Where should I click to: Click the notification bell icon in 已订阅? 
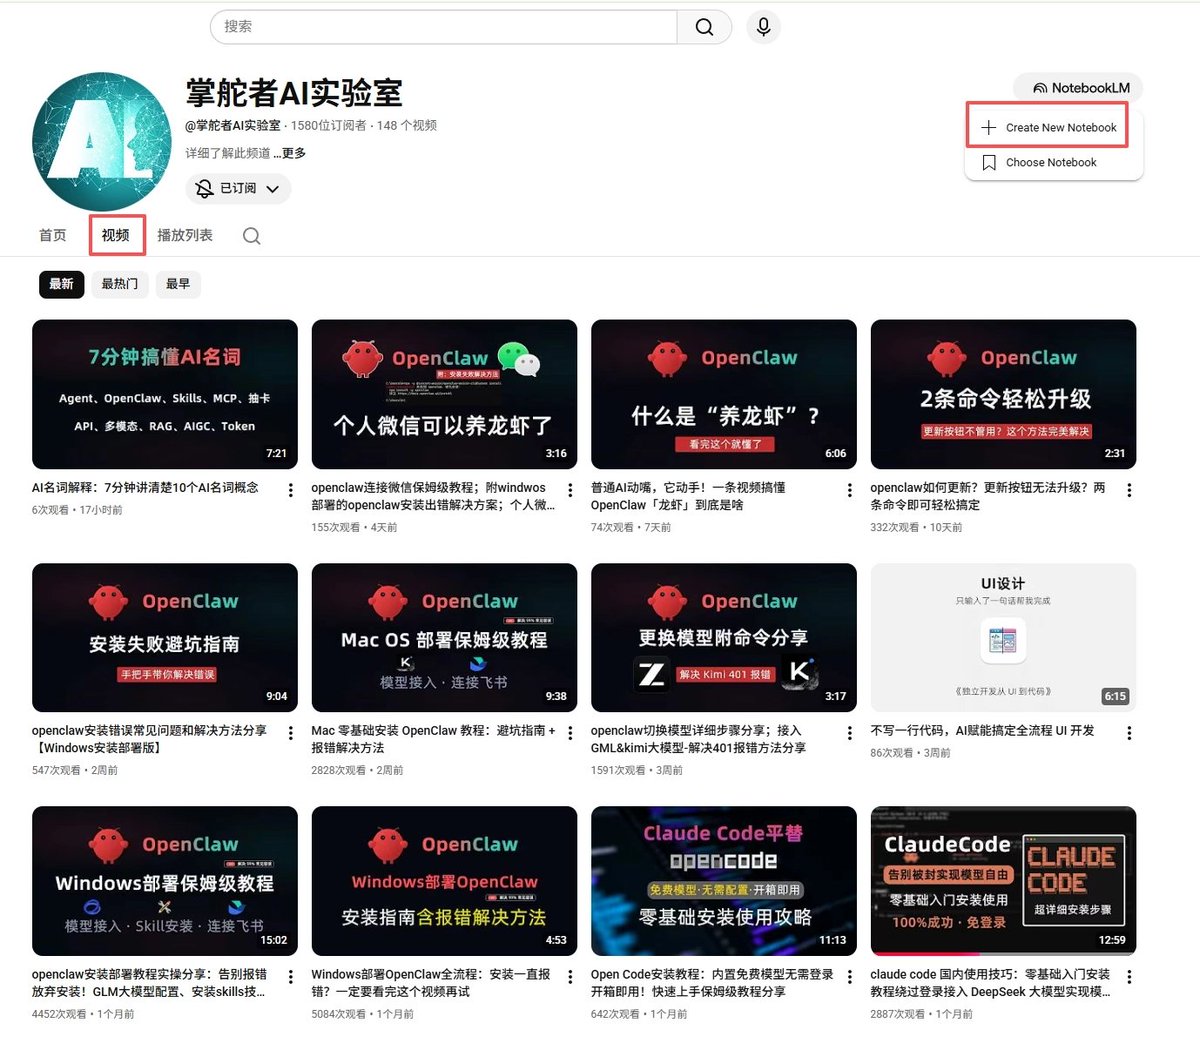pyautogui.click(x=204, y=188)
